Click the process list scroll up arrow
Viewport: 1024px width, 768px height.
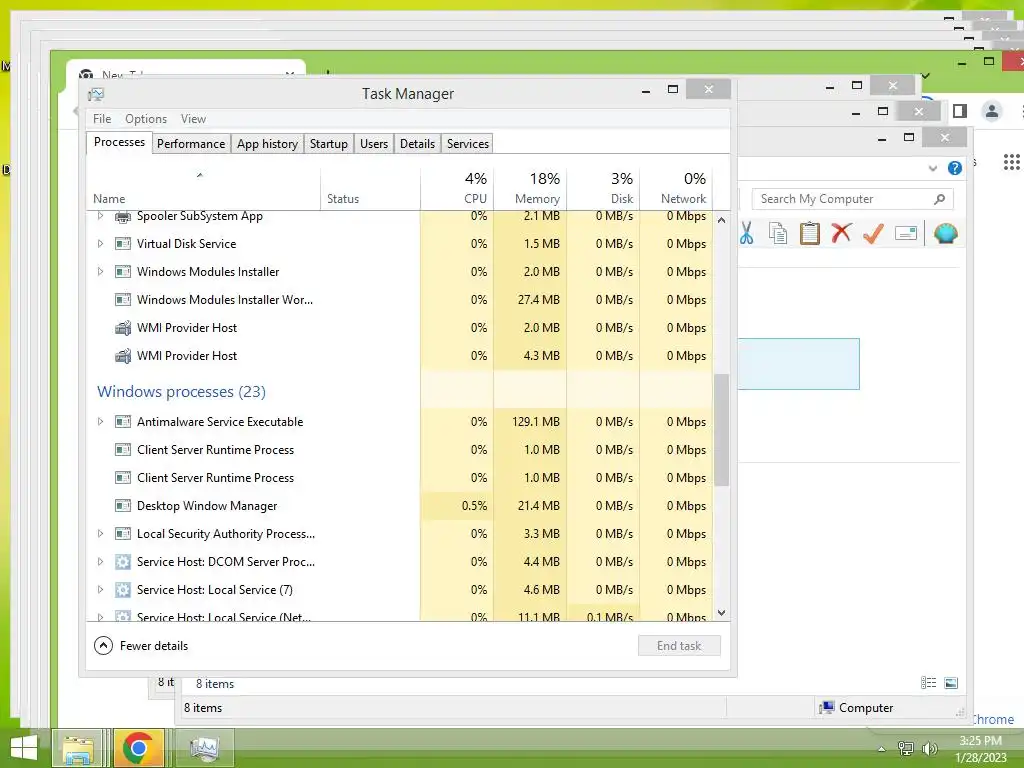point(722,220)
